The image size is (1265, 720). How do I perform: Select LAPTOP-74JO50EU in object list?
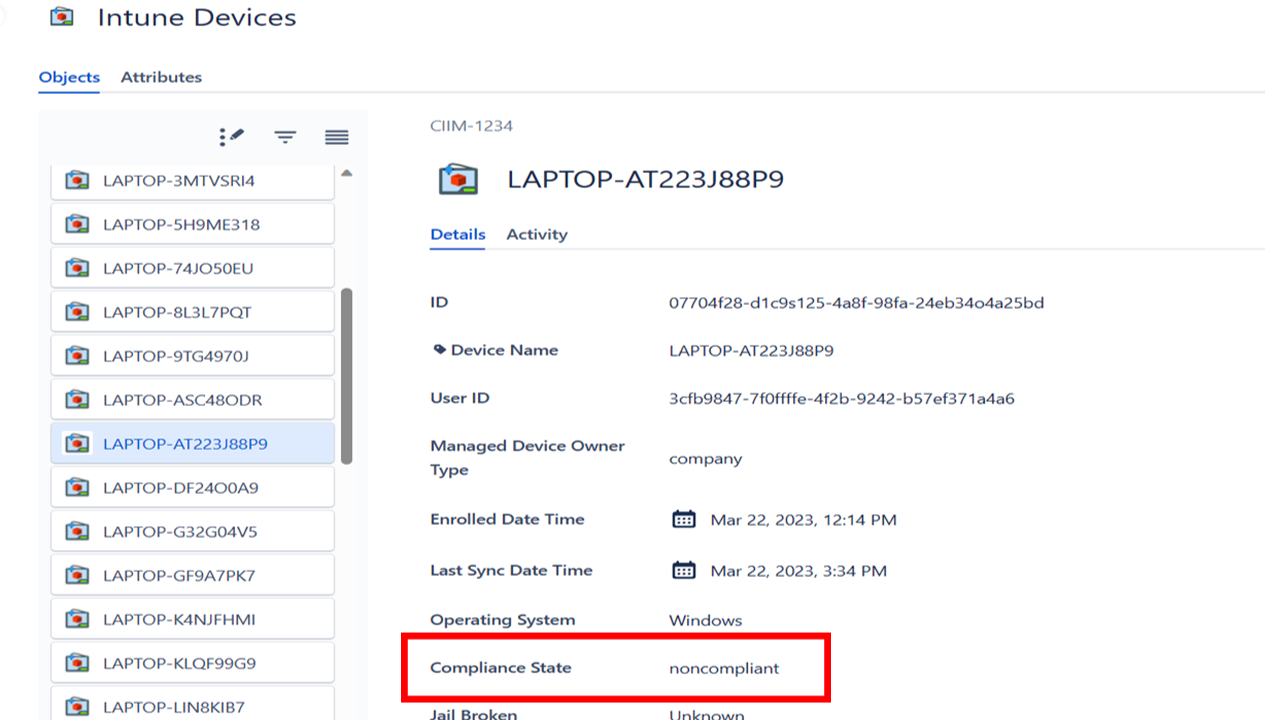click(x=192, y=269)
